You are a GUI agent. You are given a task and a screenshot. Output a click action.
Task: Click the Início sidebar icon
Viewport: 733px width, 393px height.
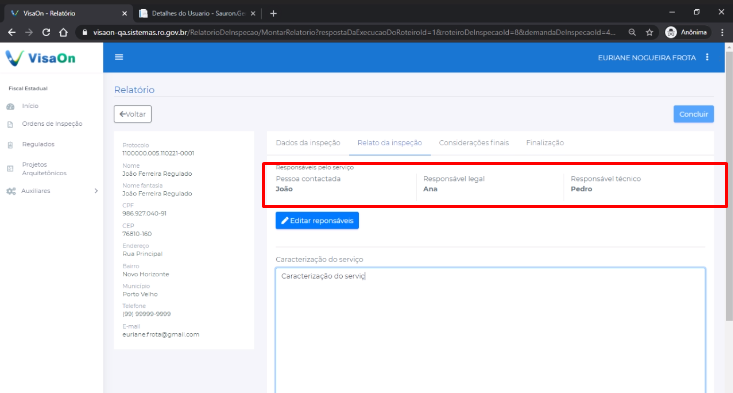click(10, 107)
